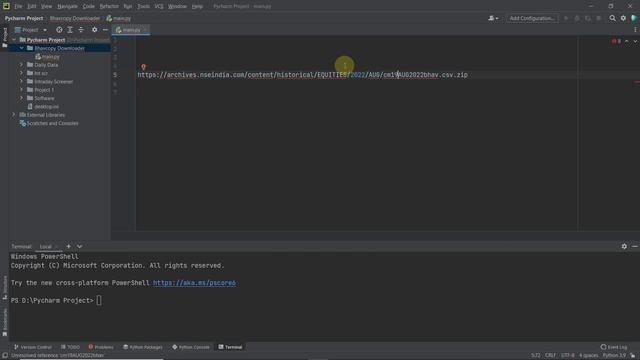The width and height of the screenshot is (640, 360).
Task: Click the error bulb icon in editor
Action: 143,67
